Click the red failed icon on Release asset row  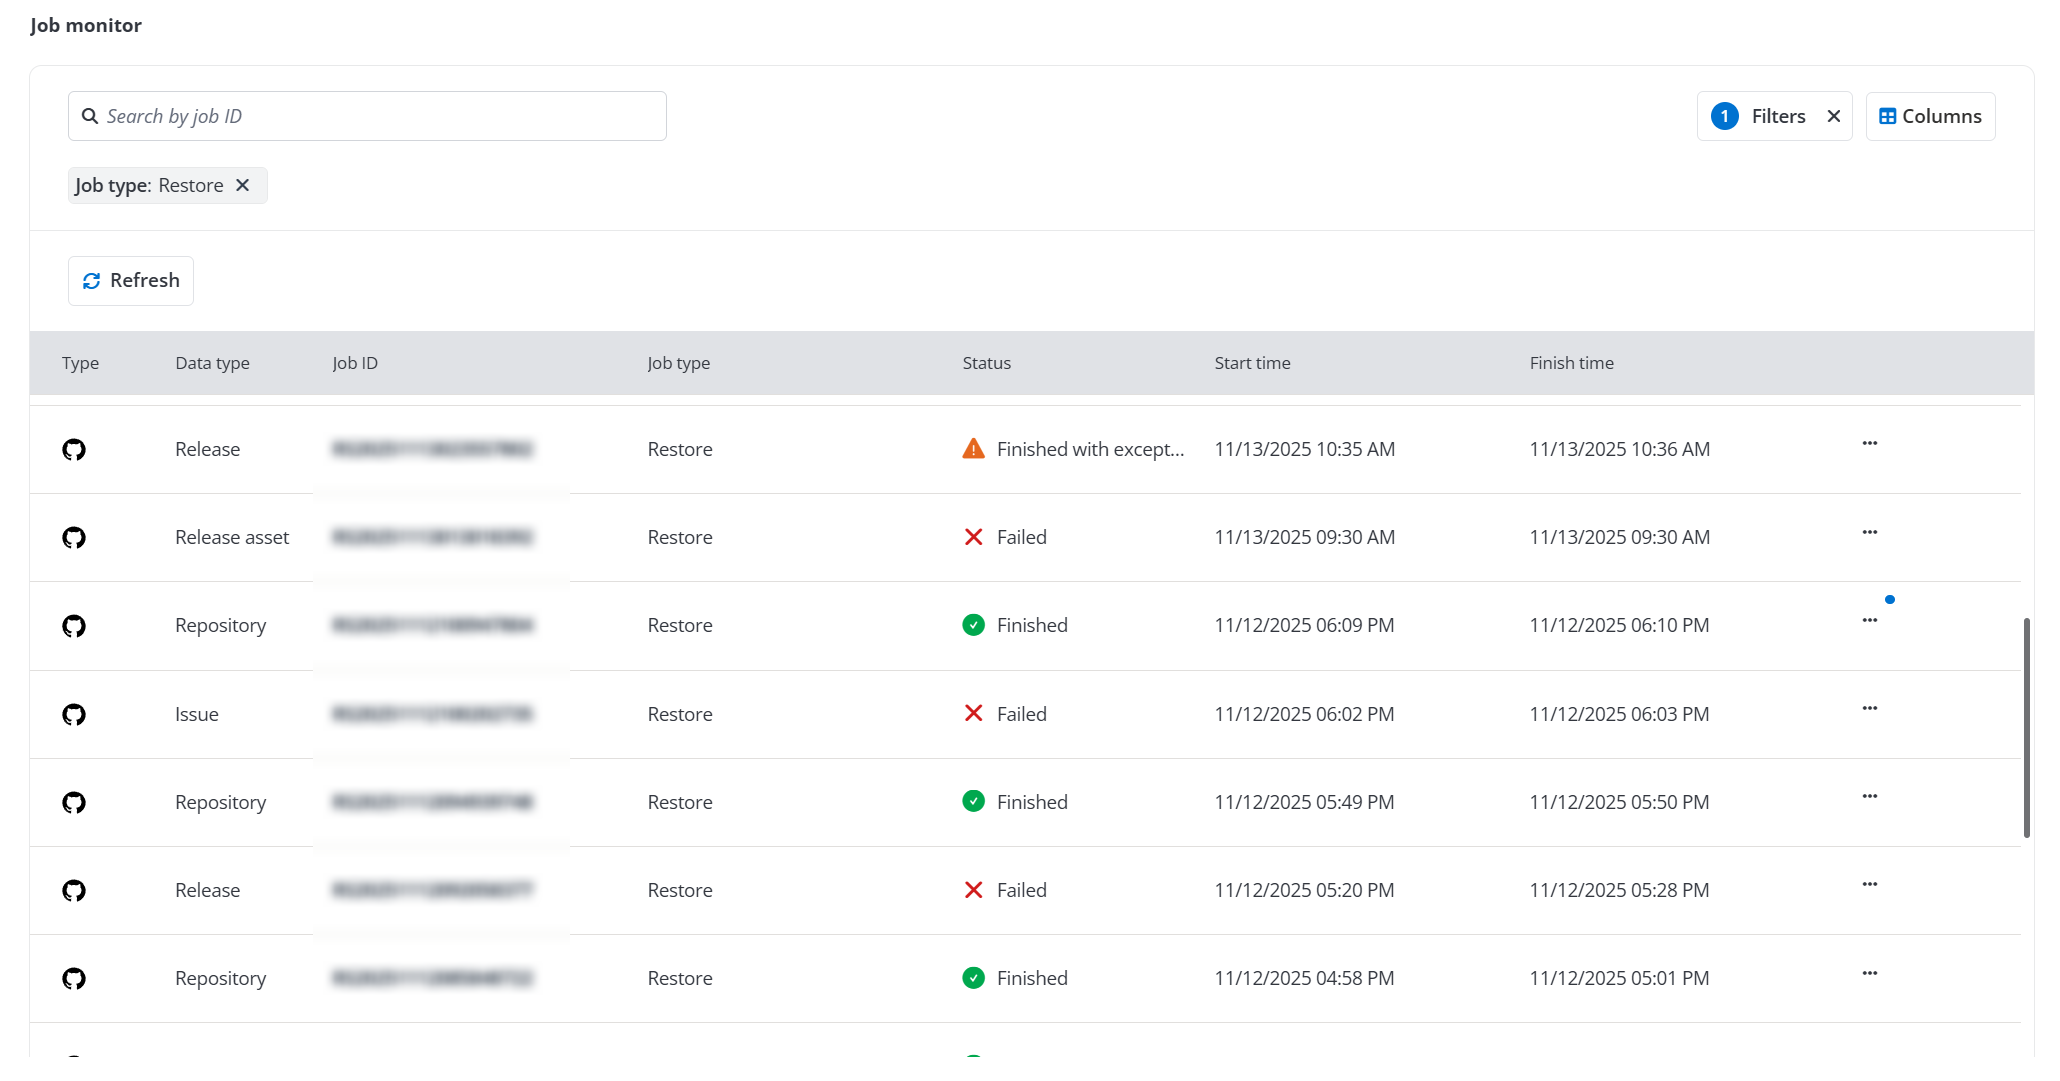click(972, 537)
